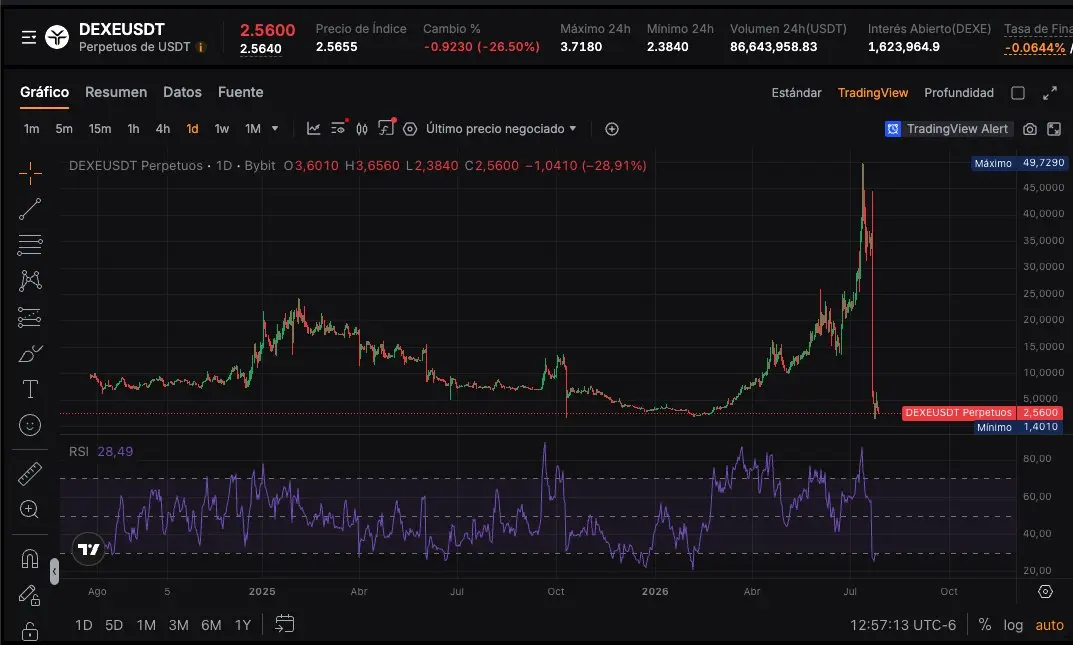
Task: Set date range to 6M
Action: pos(211,625)
